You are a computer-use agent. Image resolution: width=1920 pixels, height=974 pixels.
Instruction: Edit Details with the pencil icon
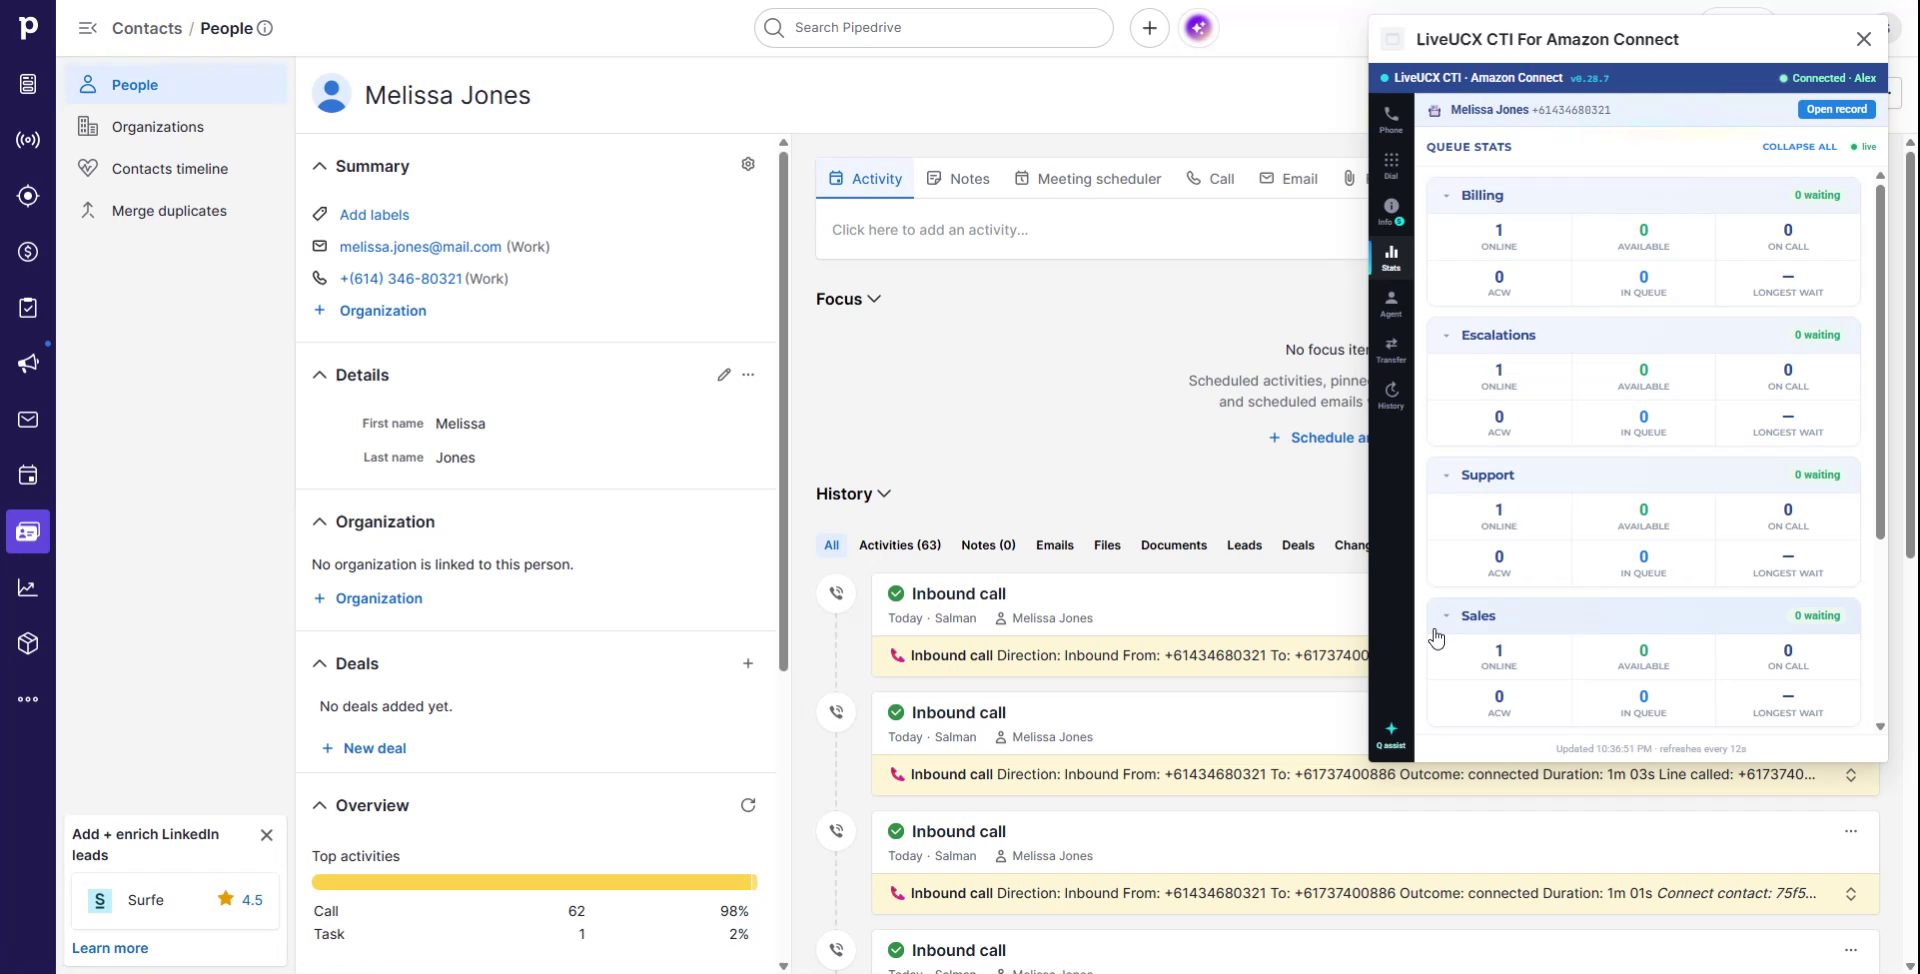(724, 375)
